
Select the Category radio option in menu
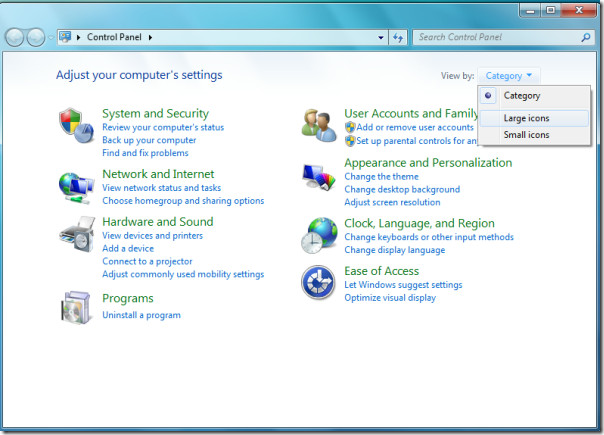[x=534, y=96]
